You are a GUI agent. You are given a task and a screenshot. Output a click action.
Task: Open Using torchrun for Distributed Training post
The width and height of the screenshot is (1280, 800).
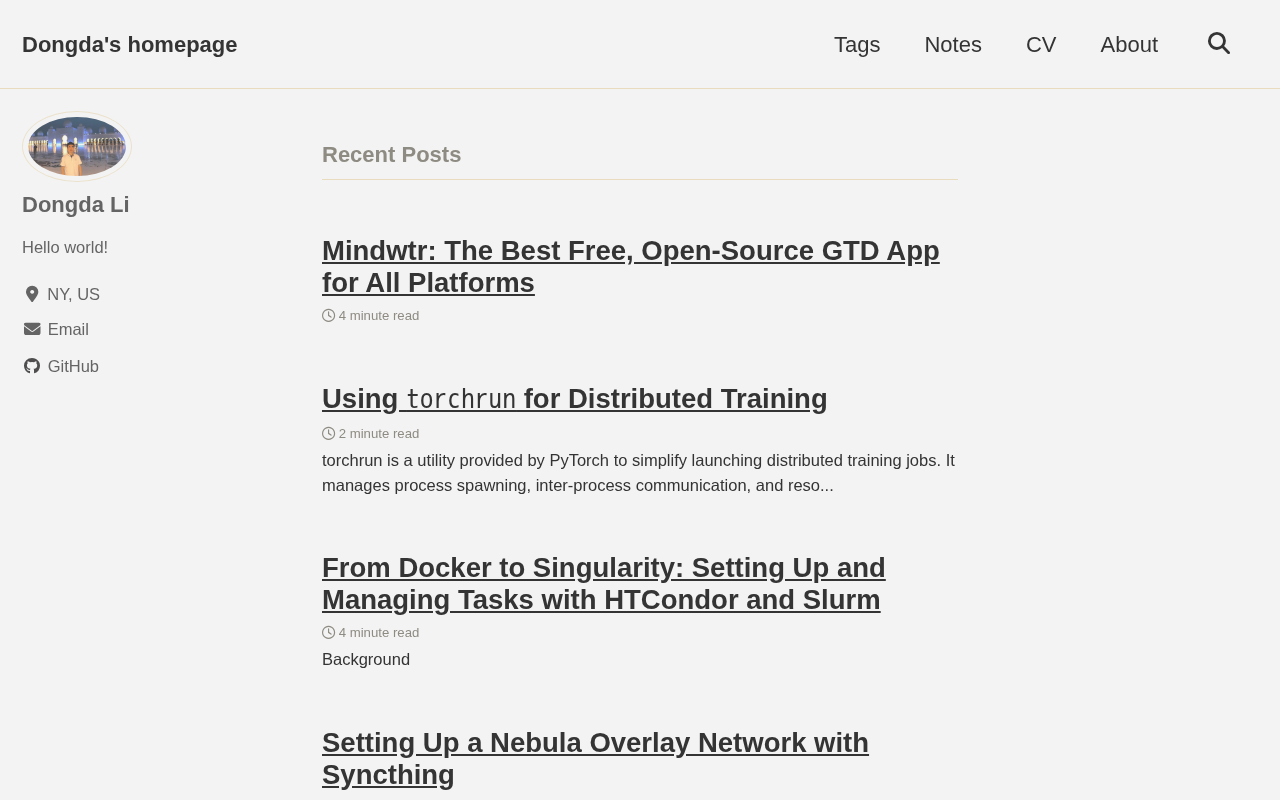(x=575, y=398)
